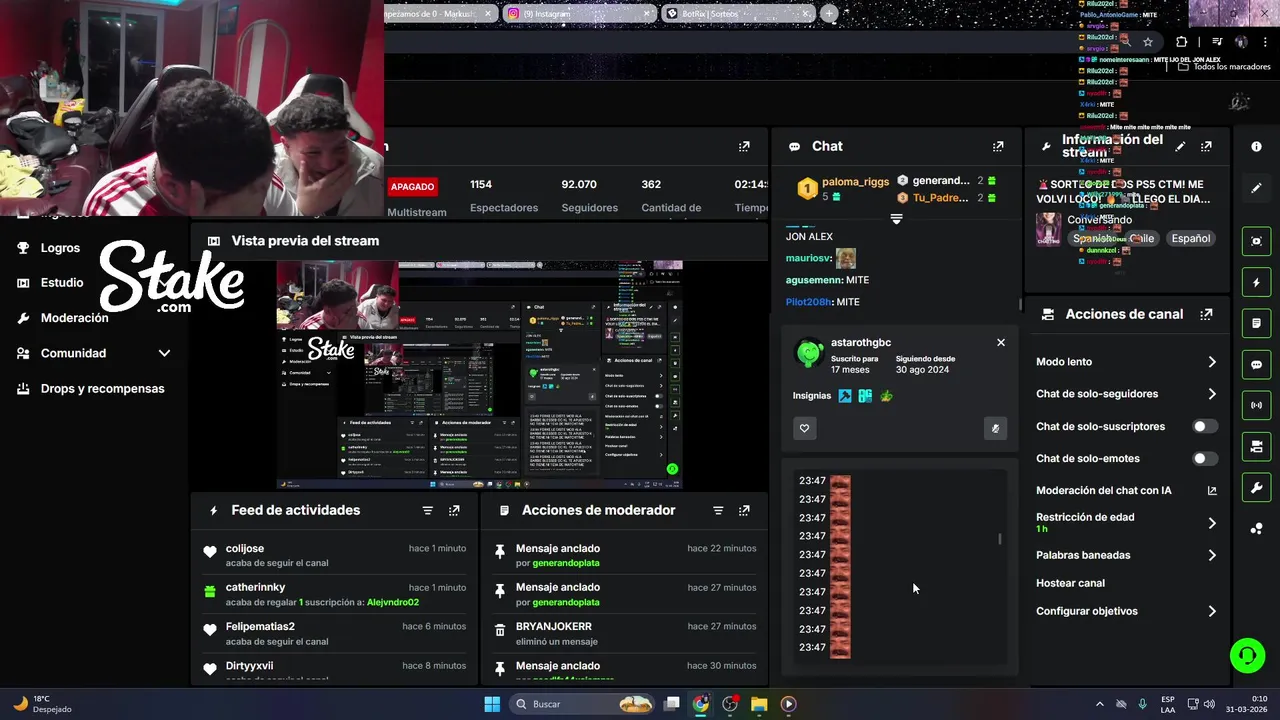This screenshot has height=720, width=1280.
Task: Toggle stream preview widget in right sidebar
Action: tap(1257, 241)
